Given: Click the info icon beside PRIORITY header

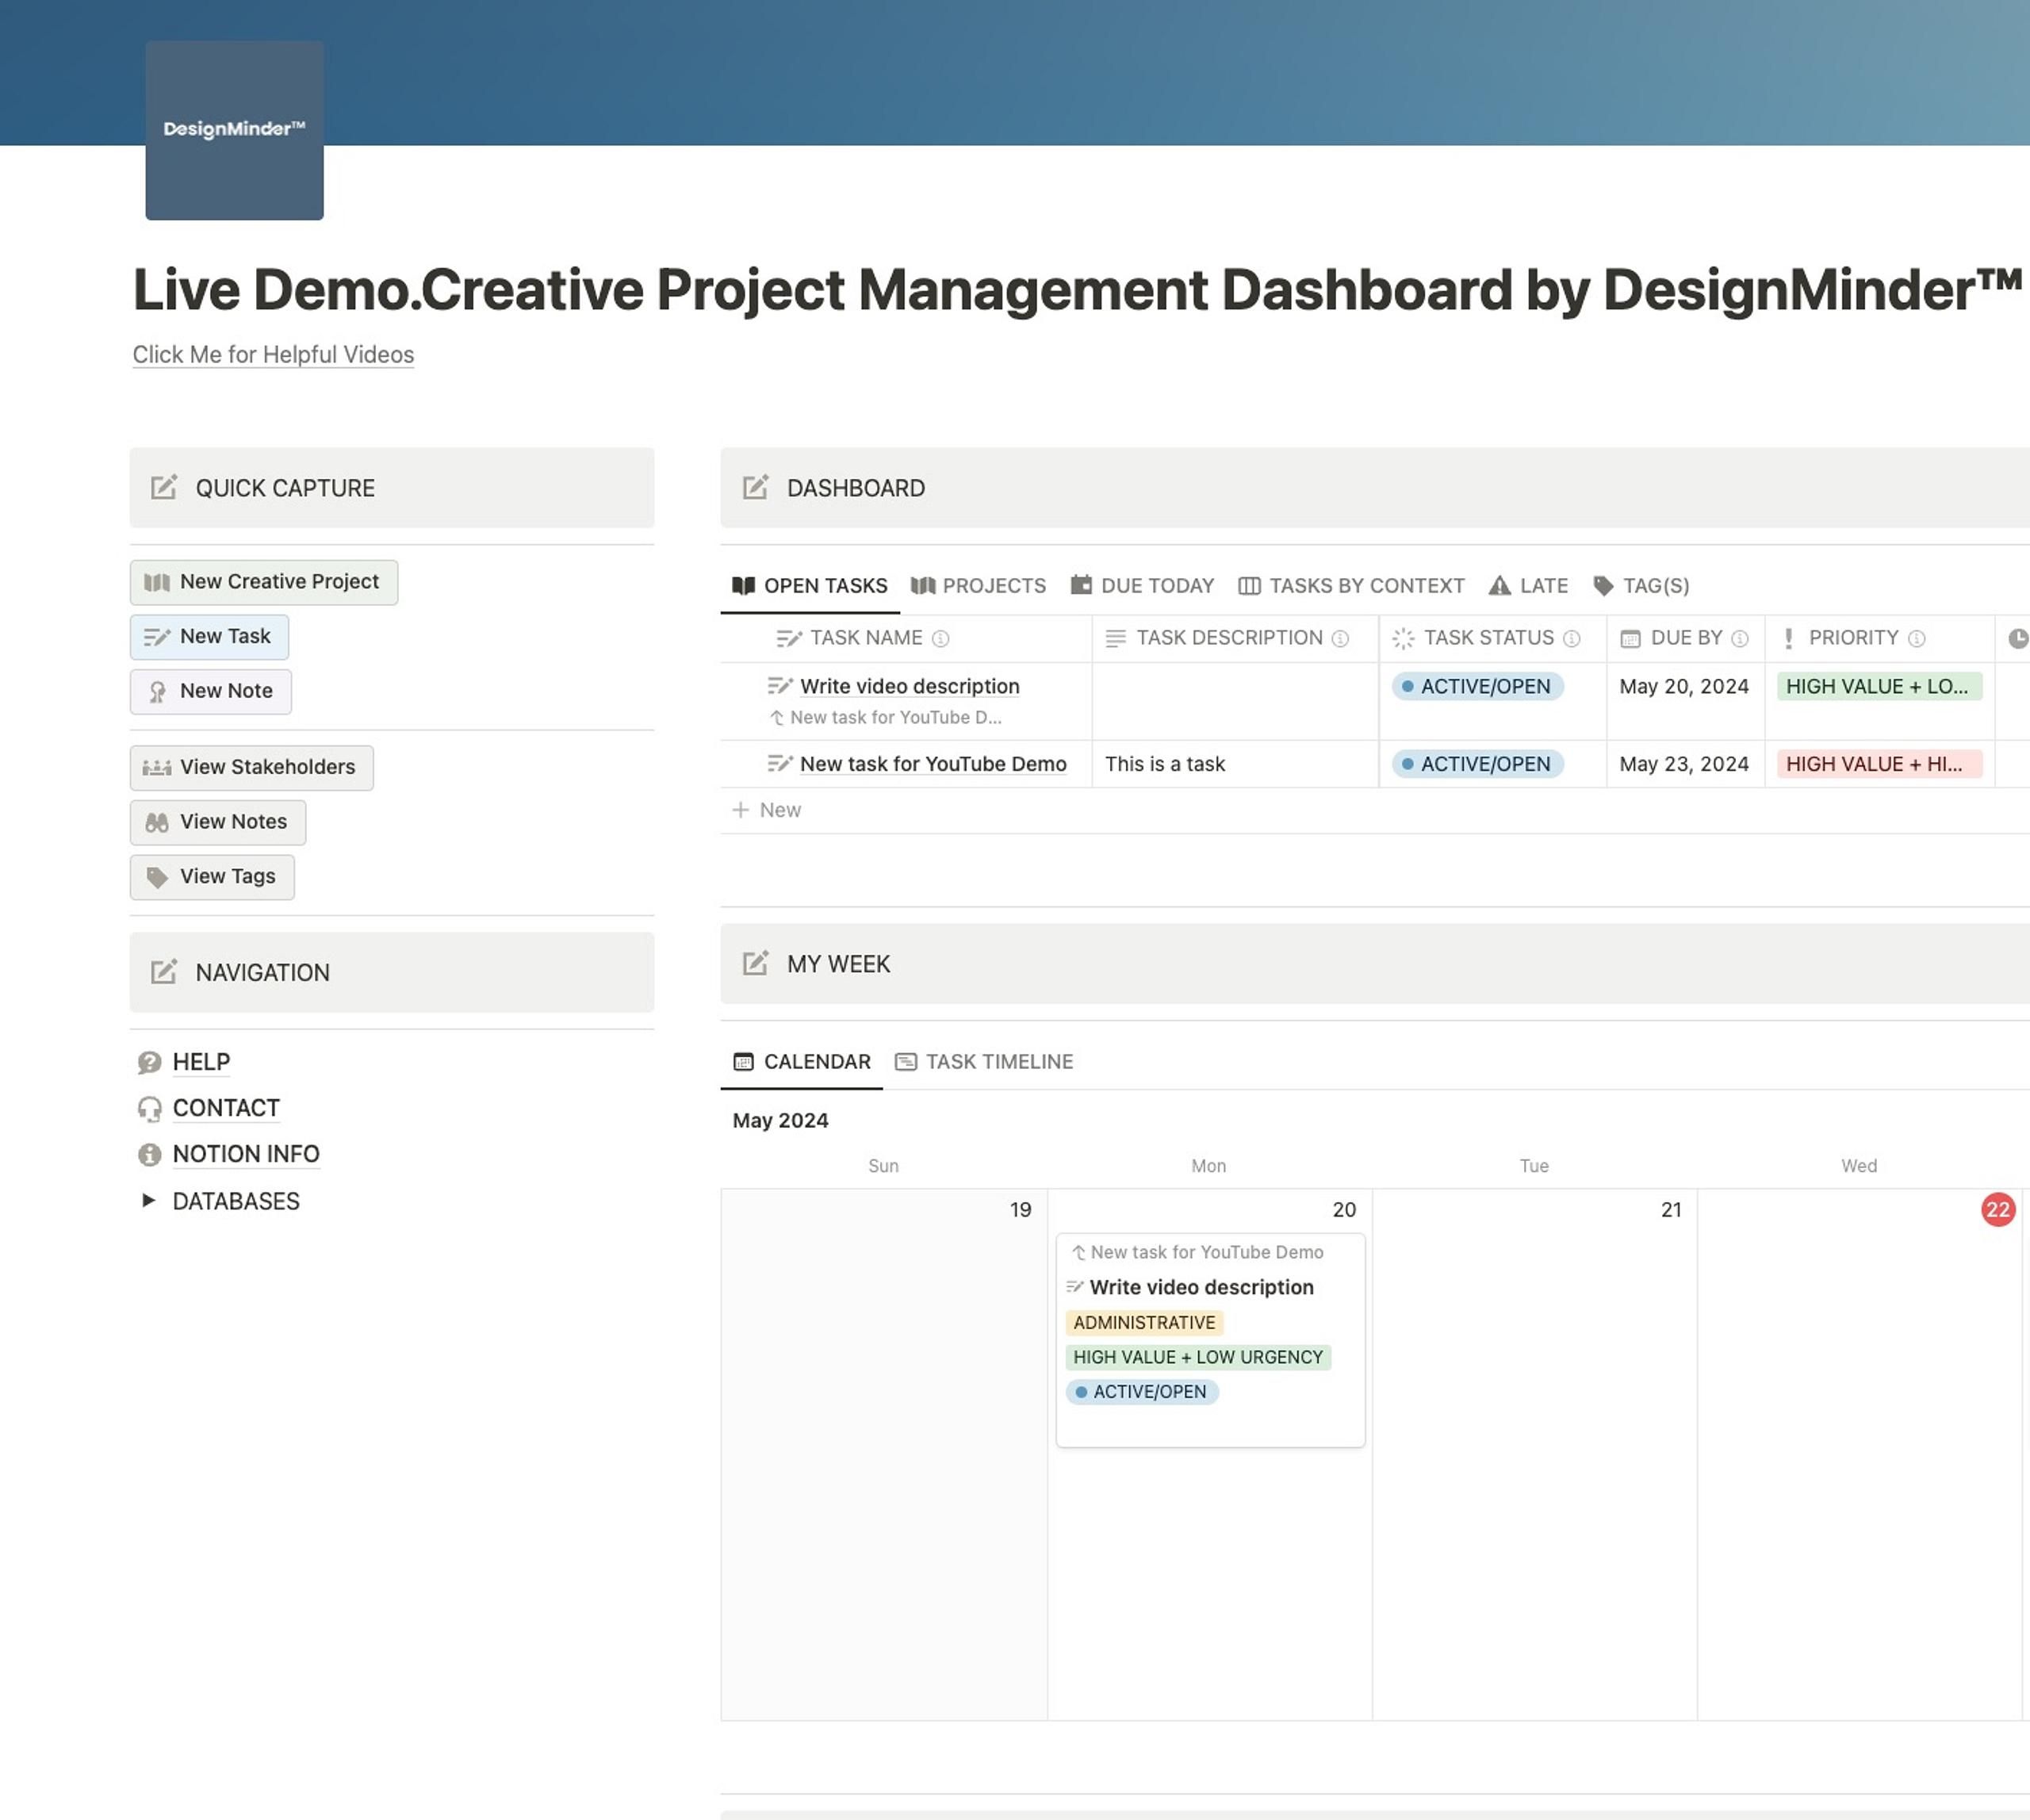Looking at the screenshot, I should 1916,638.
